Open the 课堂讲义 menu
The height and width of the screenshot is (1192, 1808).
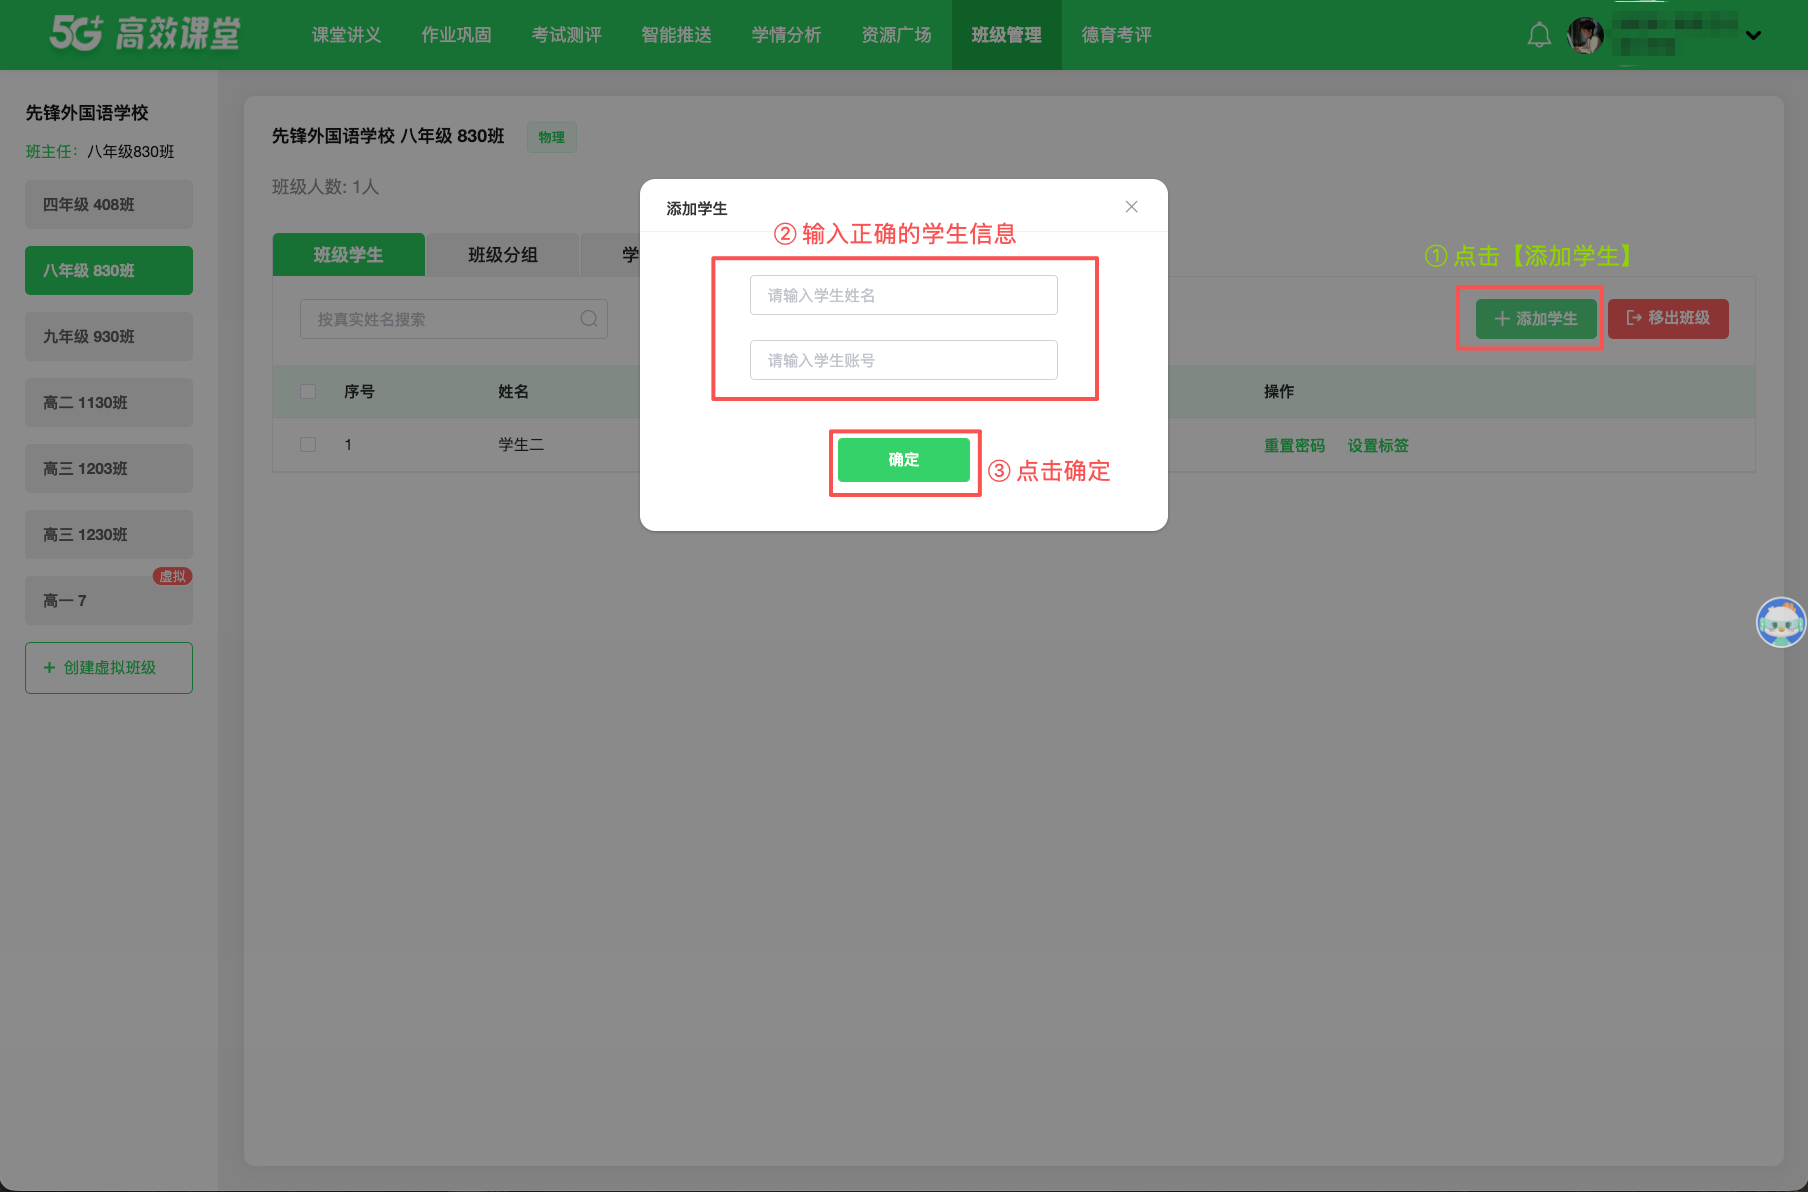(346, 35)
